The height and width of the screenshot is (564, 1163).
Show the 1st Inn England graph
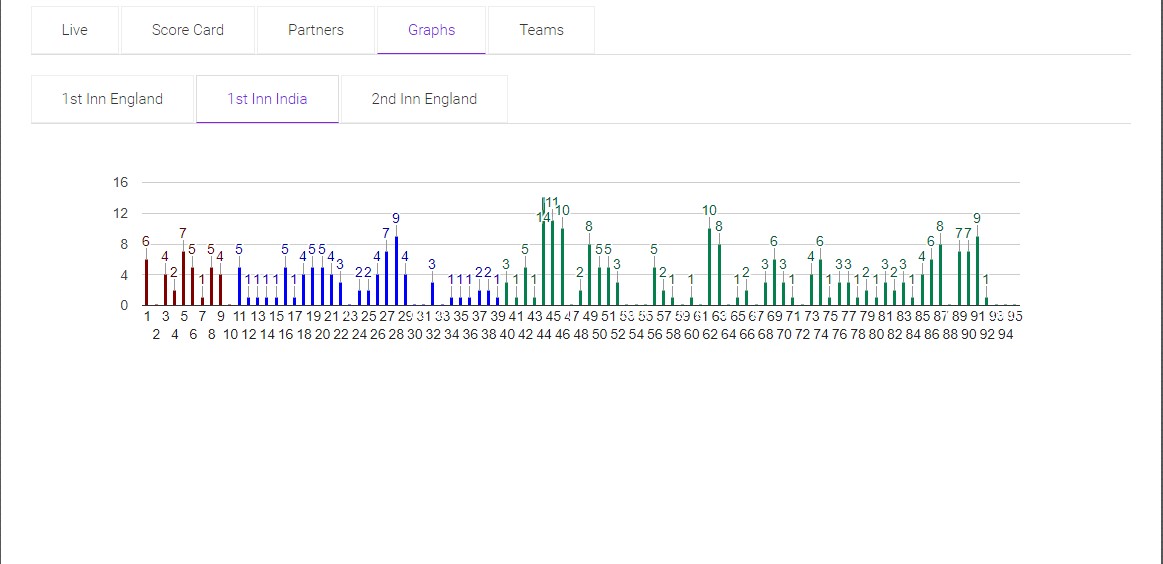(112, 99)
